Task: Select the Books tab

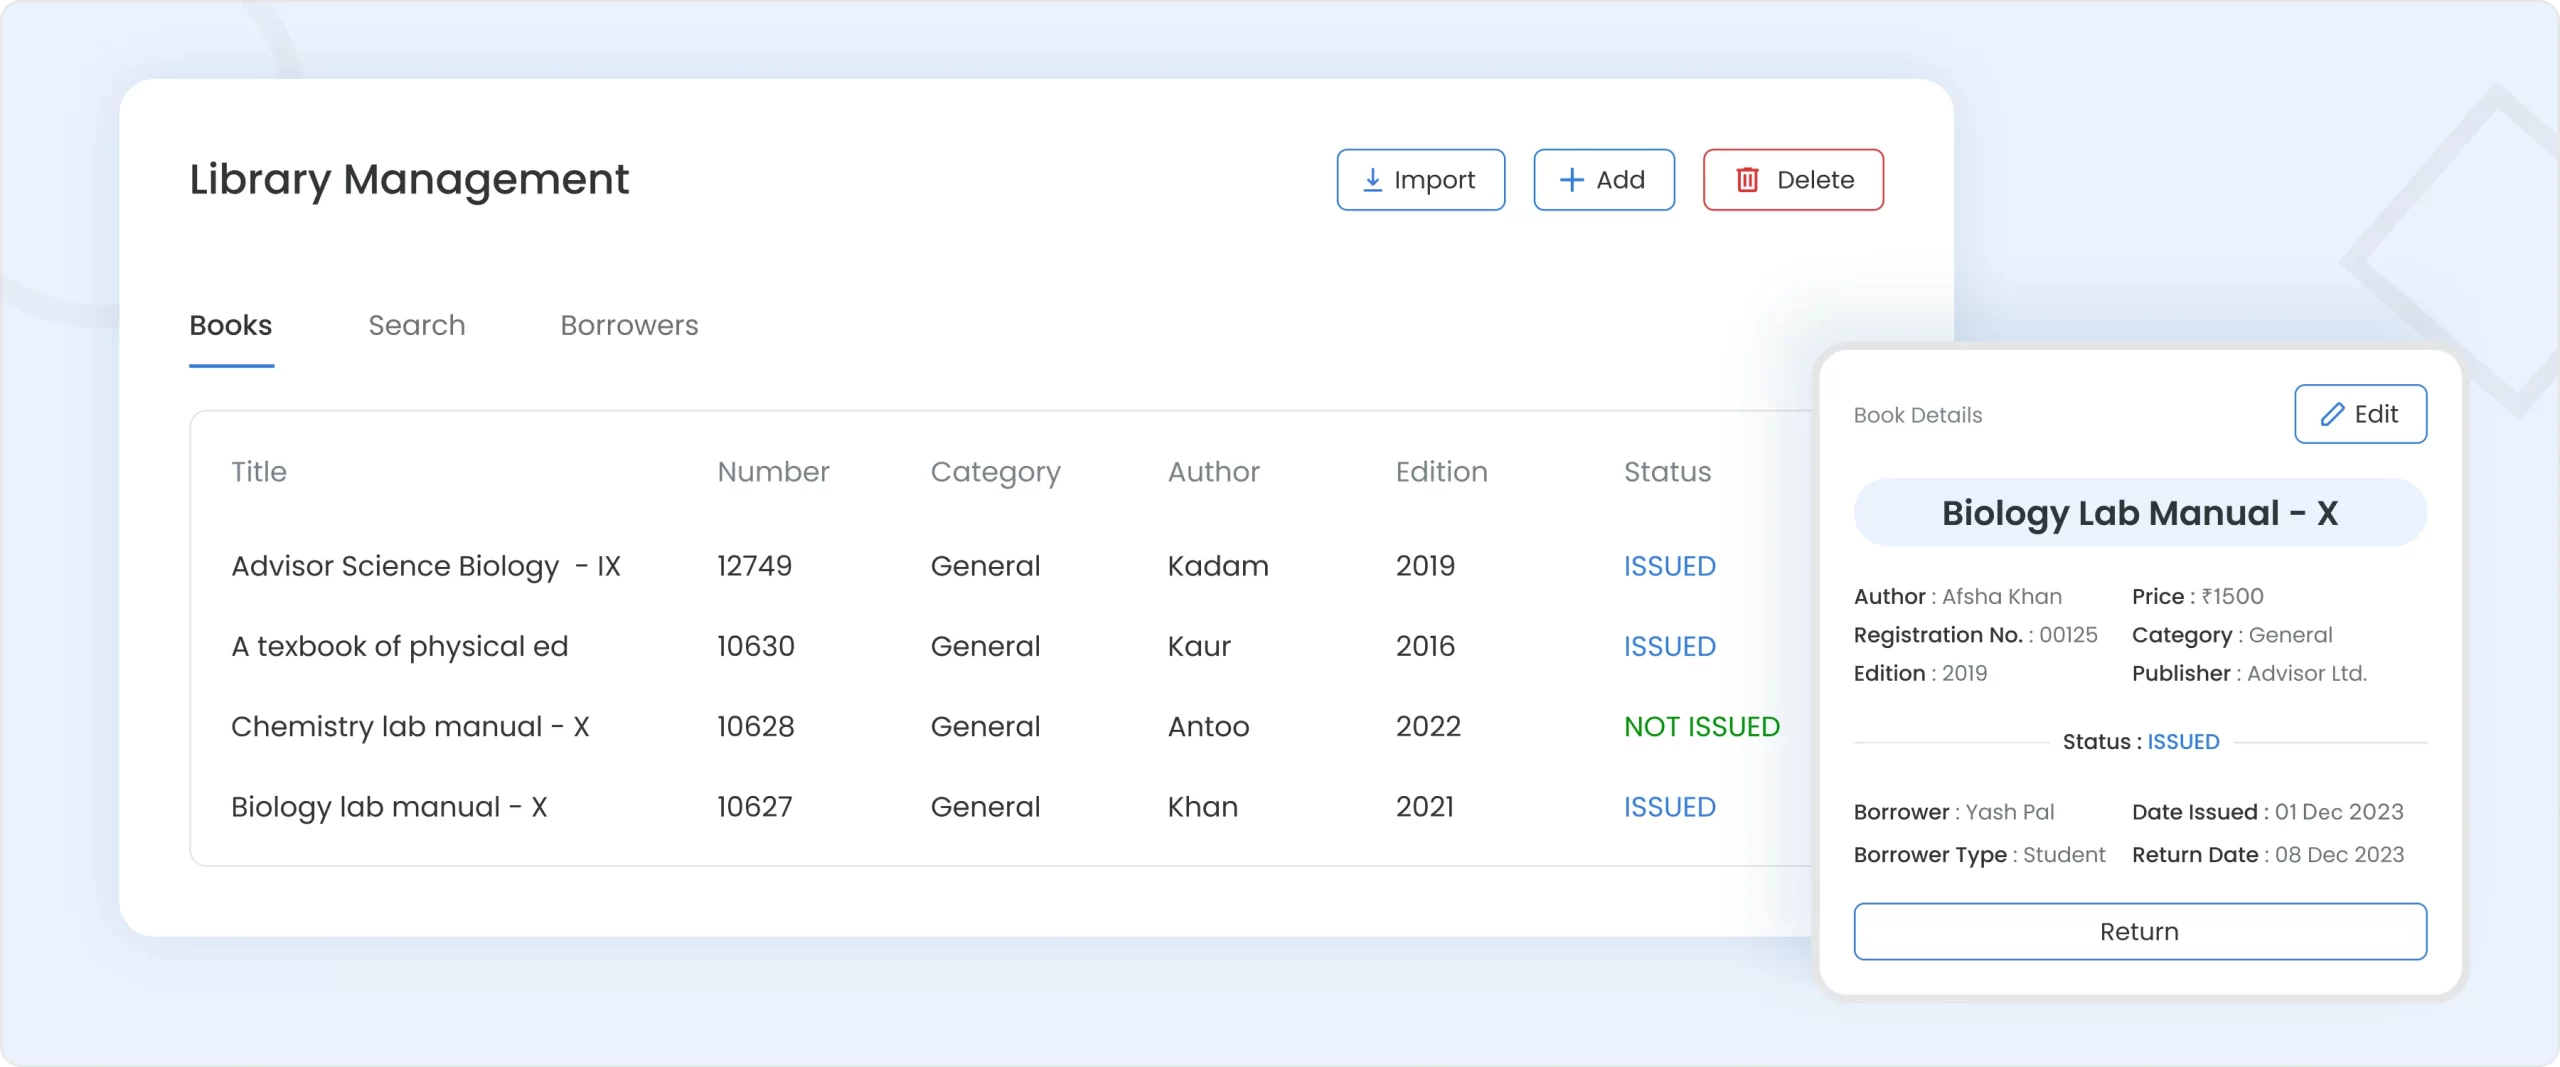Action: (x=230, y=325)
